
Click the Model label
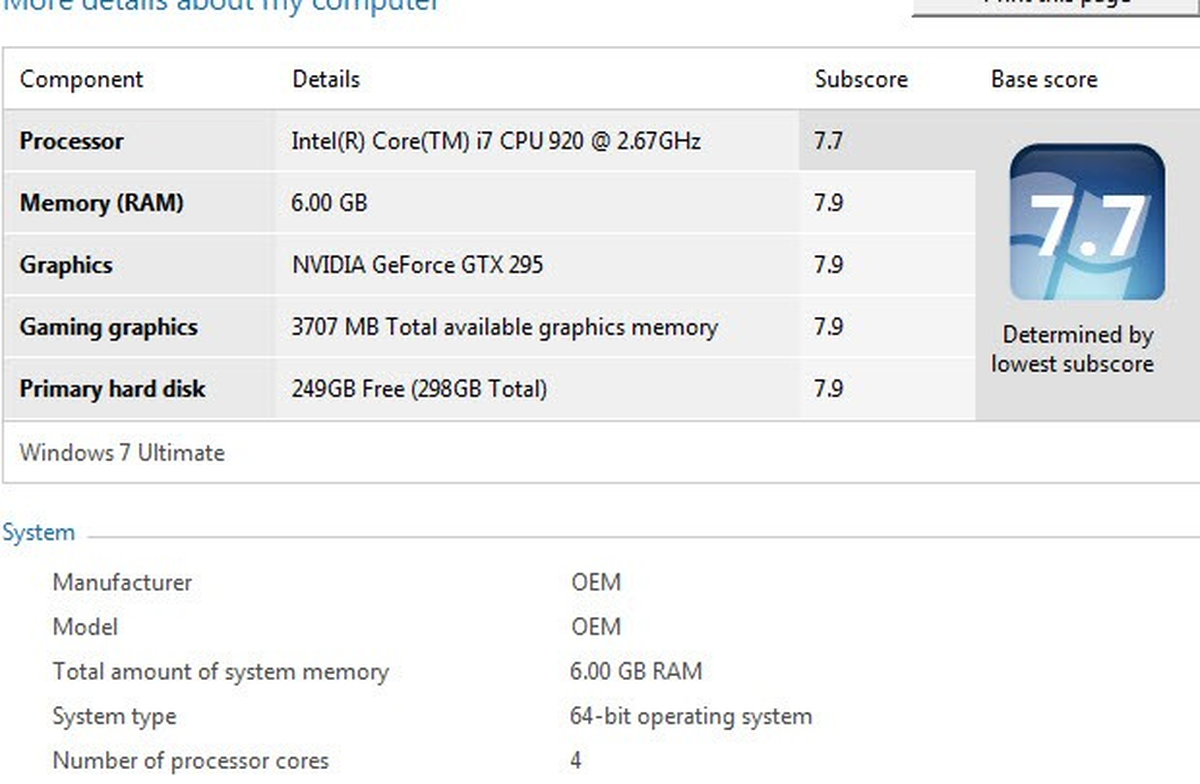click(x=85, y=627)
